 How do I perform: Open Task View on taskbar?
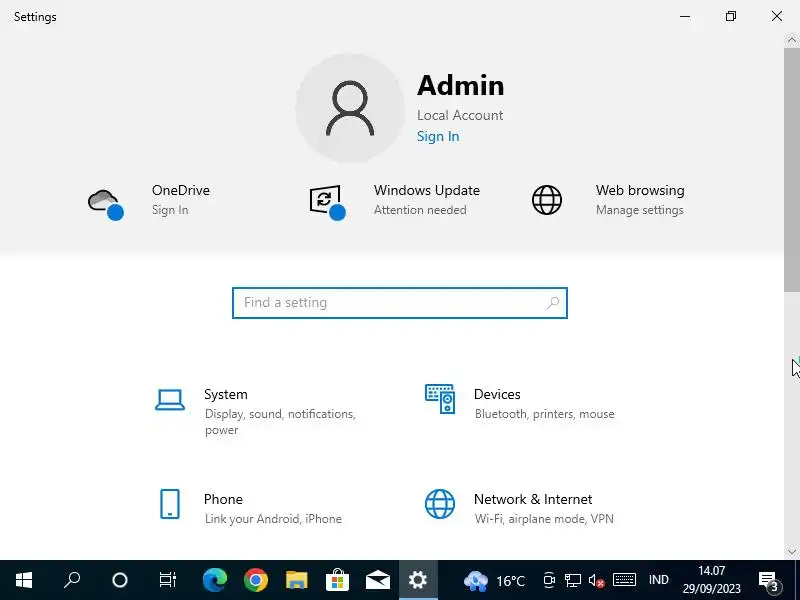tap(167, 580)
